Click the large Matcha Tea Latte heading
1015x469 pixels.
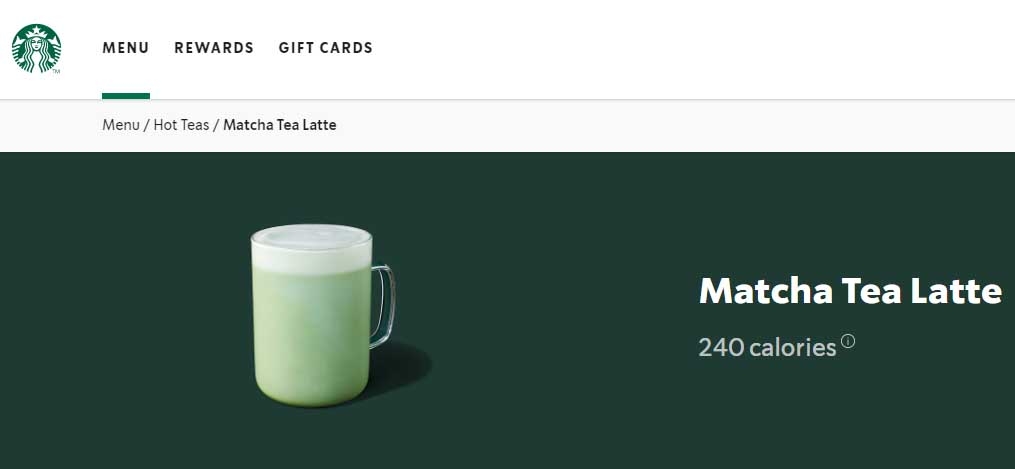click(851, 290)
